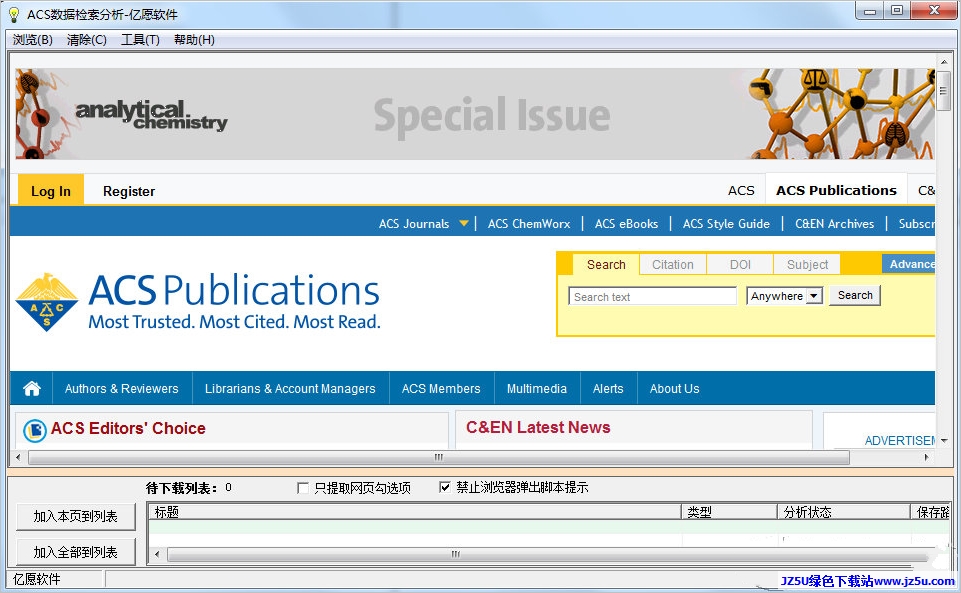Image resolution: width=961 pixels, height=593 pixels.
Task: Click the scroll-down arrow of browser pane
Action: click(943, 440)
